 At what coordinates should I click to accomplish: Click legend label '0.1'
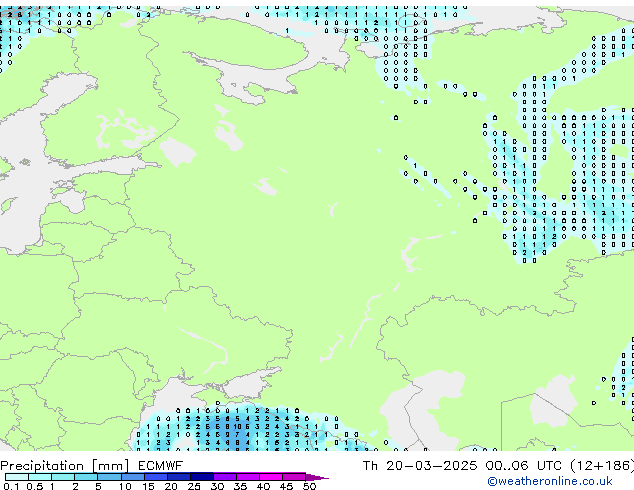point(11,486)
